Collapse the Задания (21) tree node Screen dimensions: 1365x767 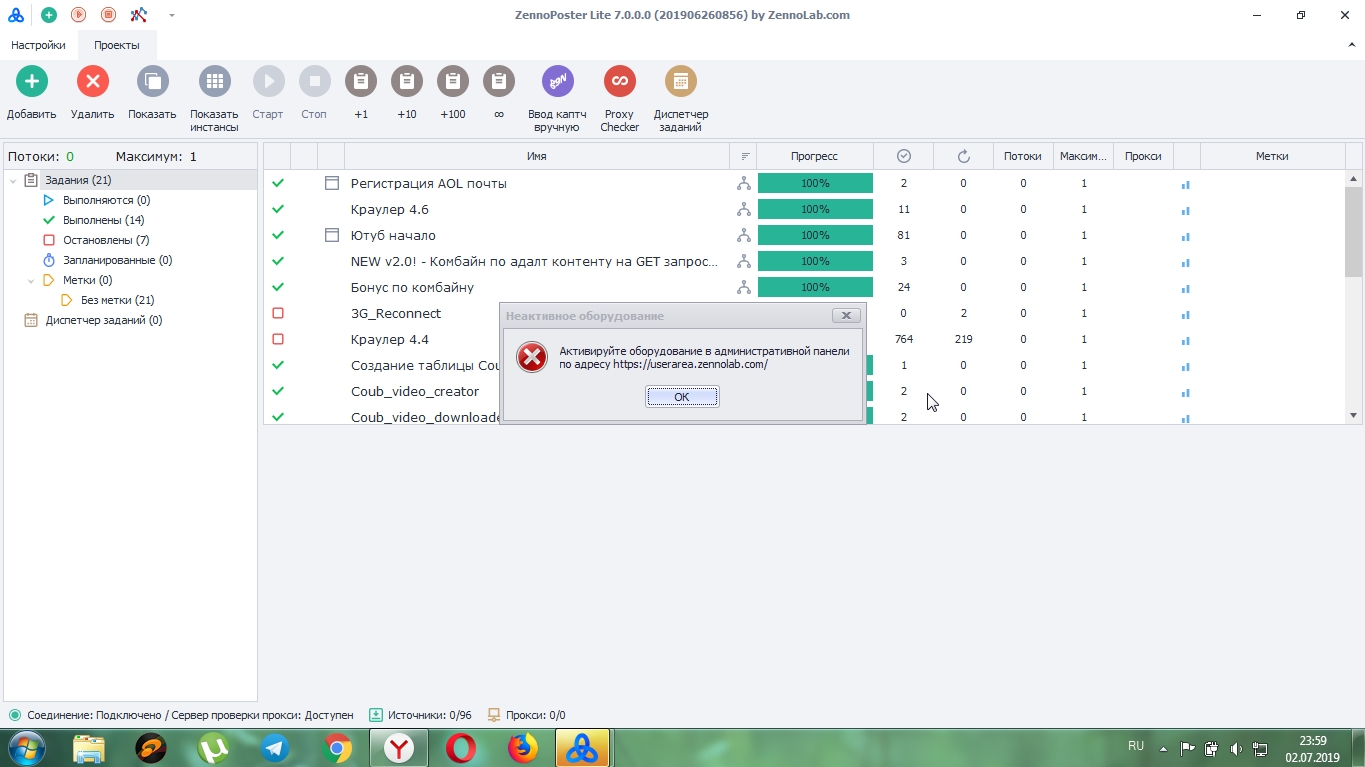[x=13, y=181]
